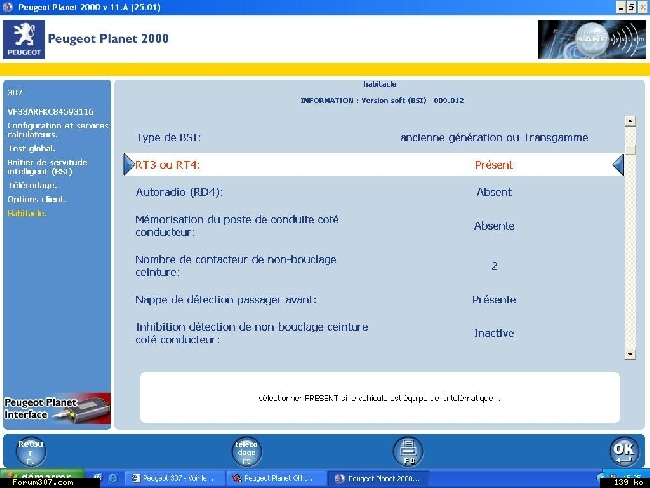Click the Internet Explorer quick launch icon
Viewport: 650px width, 488px height.
pos(113,478)
